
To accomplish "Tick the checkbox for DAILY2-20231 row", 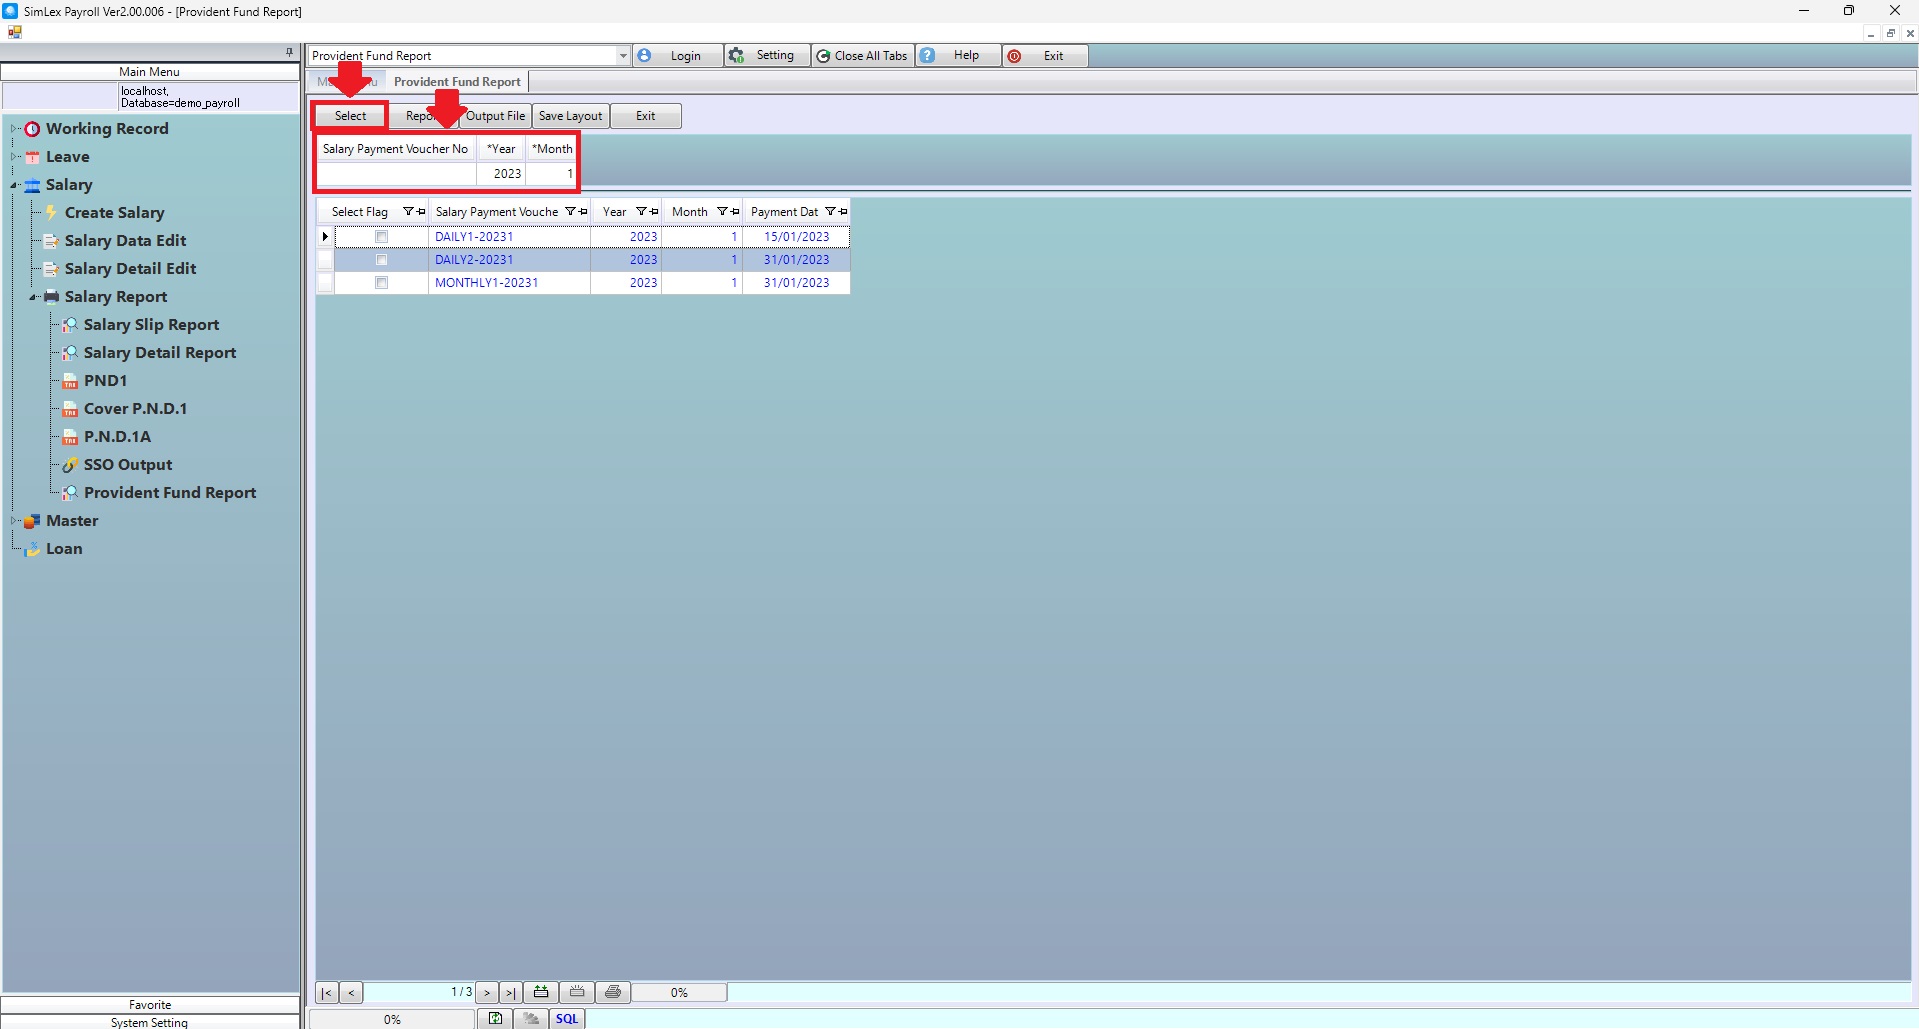I will 381,260.
